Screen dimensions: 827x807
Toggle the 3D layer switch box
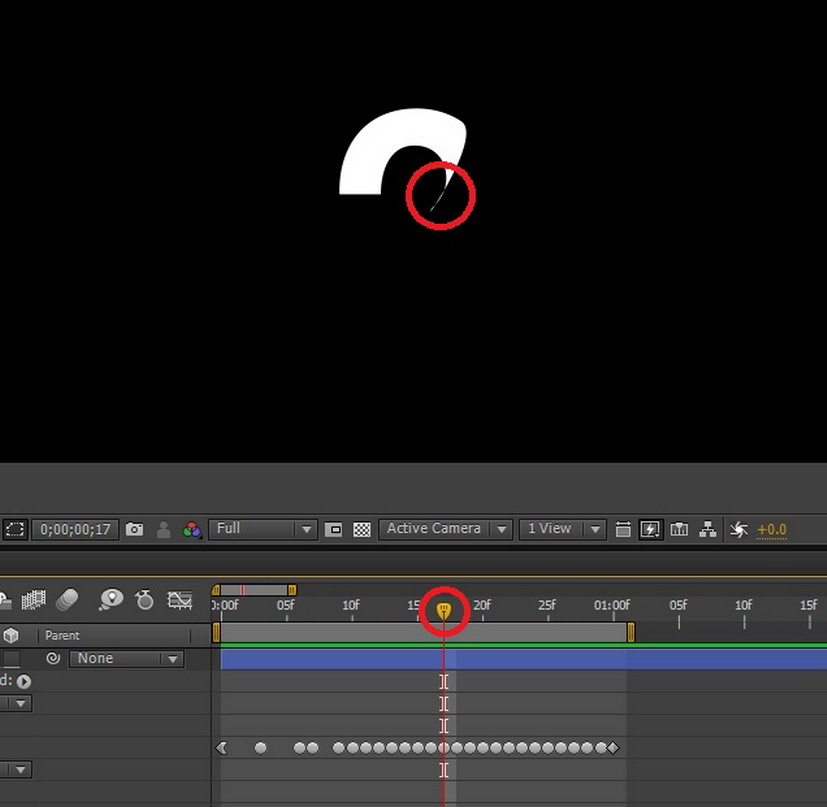pos(12,658)
